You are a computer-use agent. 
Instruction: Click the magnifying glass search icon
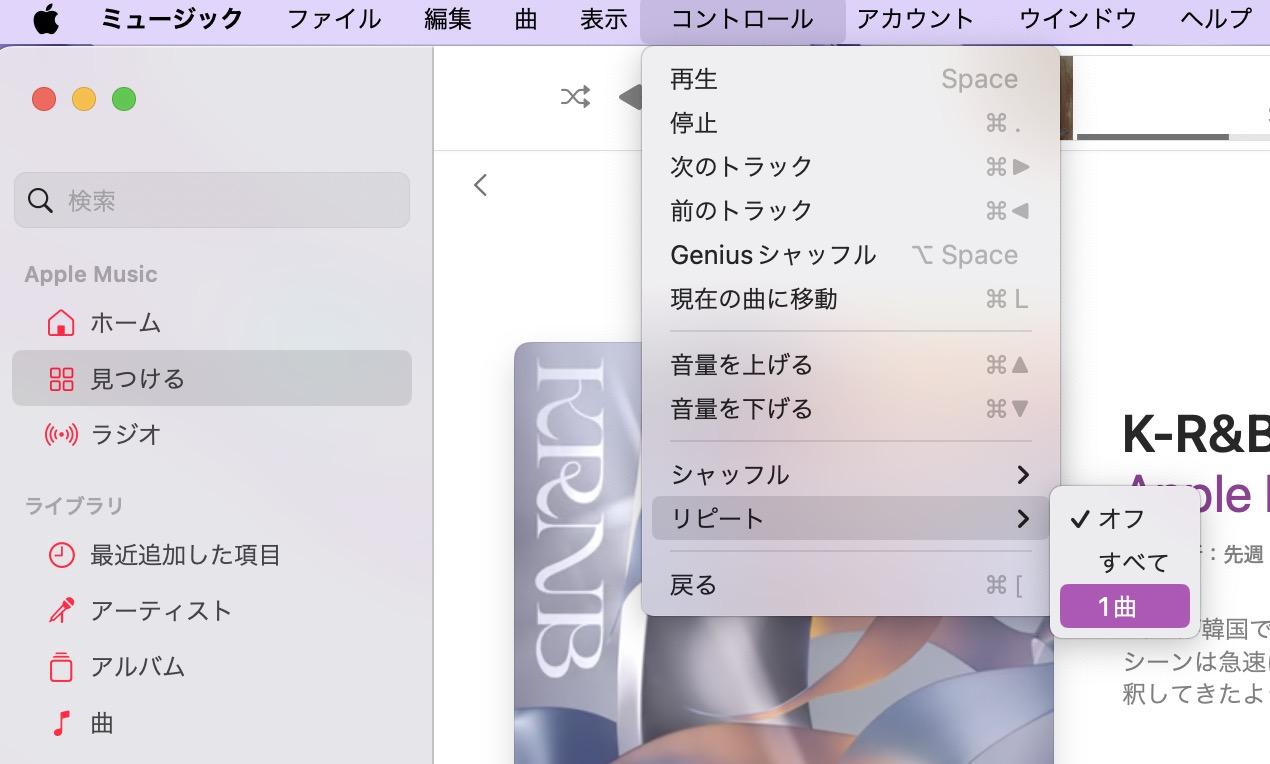[41, 200]
